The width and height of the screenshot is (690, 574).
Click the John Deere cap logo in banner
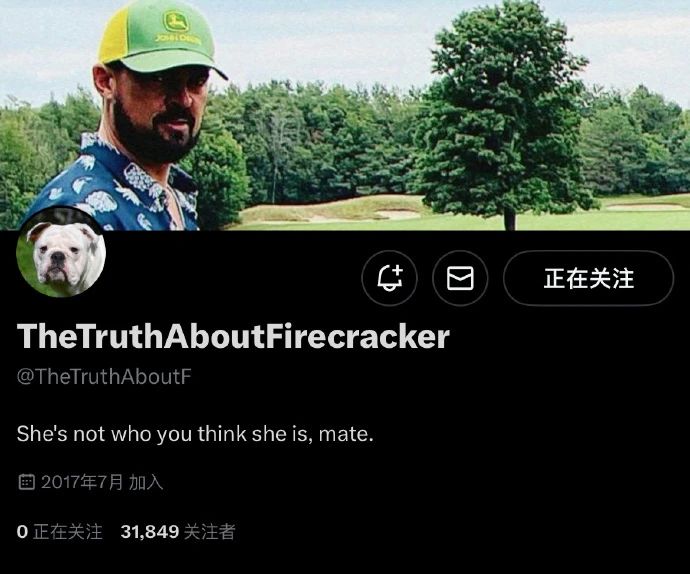click(x=176, y=21)
